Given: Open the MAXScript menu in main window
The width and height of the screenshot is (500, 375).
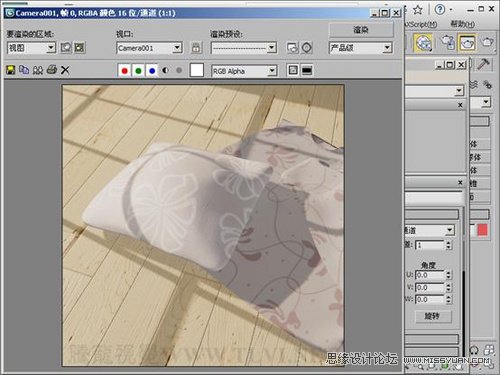Looking at the screenshot, I should pyautogui.click(x=421, y=24).
